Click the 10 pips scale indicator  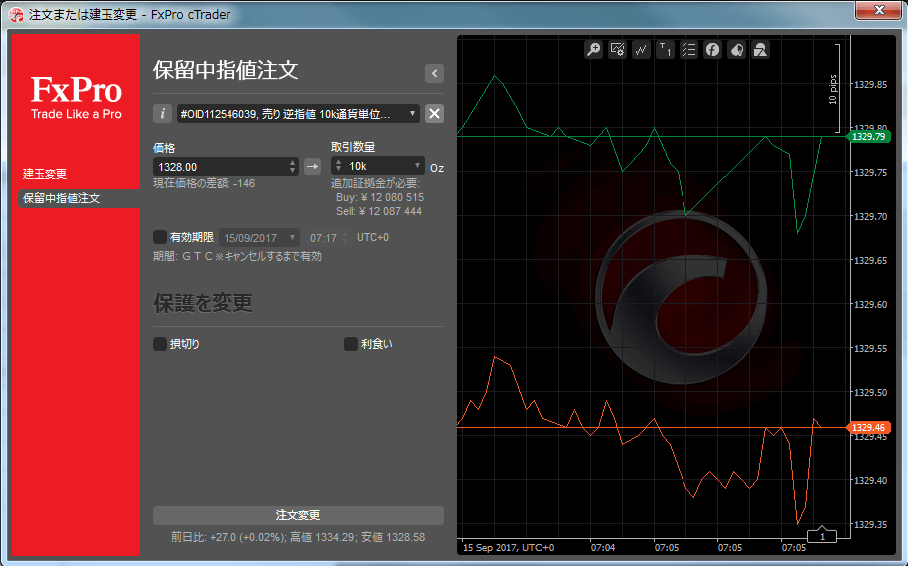pyautogui.click(x=834, y=89)
